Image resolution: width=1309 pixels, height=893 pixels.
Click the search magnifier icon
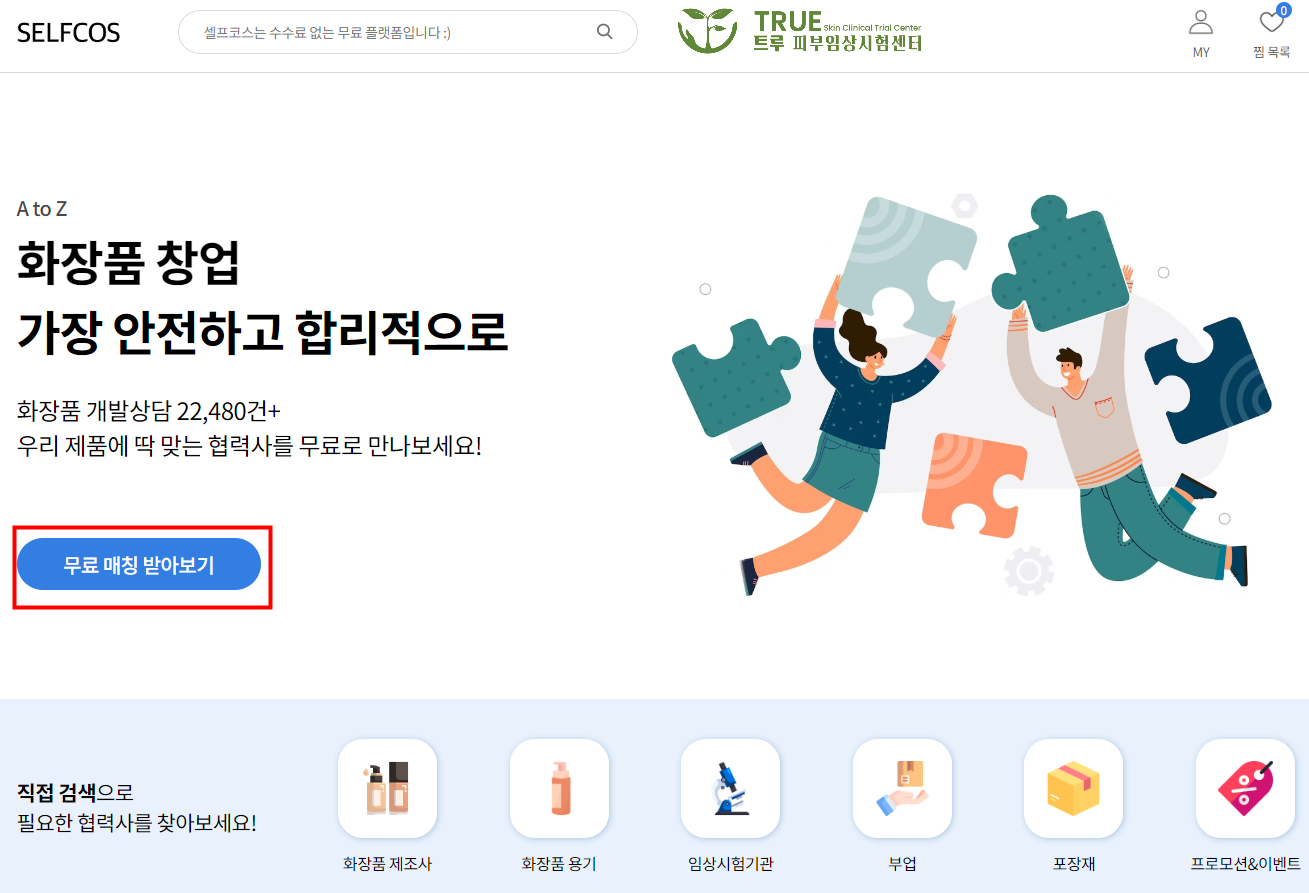point(604,31)
